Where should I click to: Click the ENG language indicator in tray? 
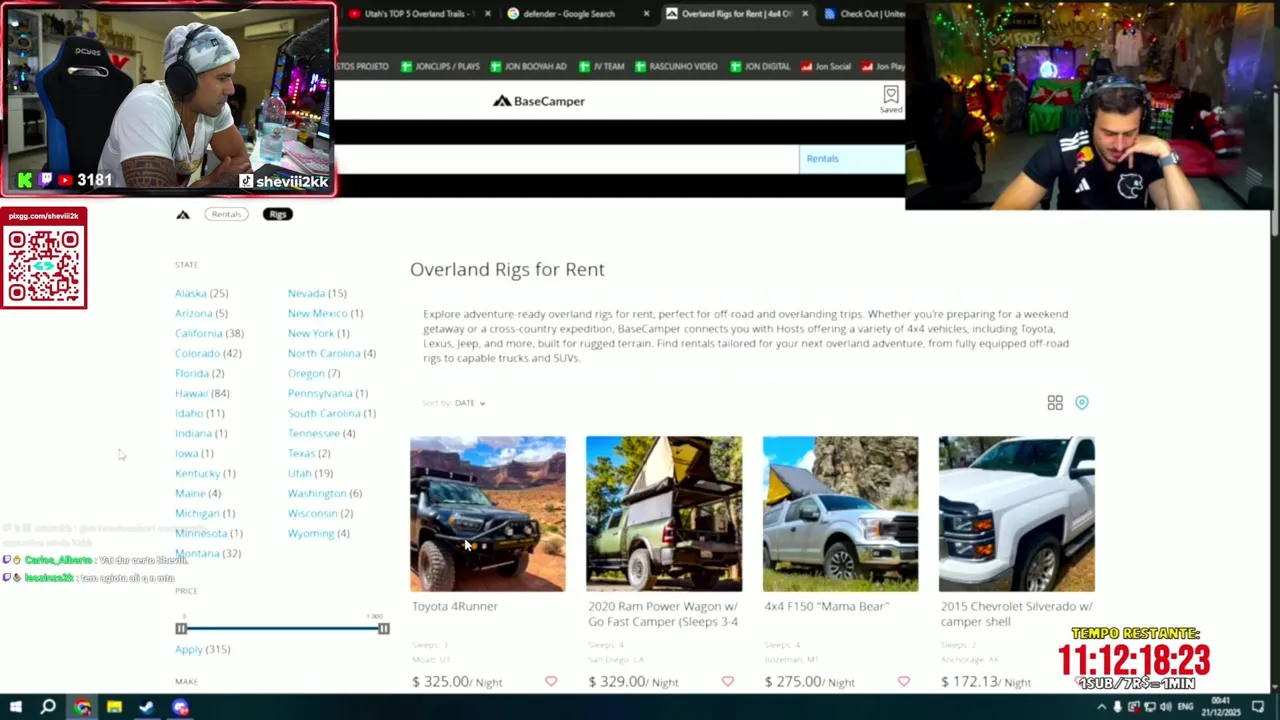coord(1184,707)
